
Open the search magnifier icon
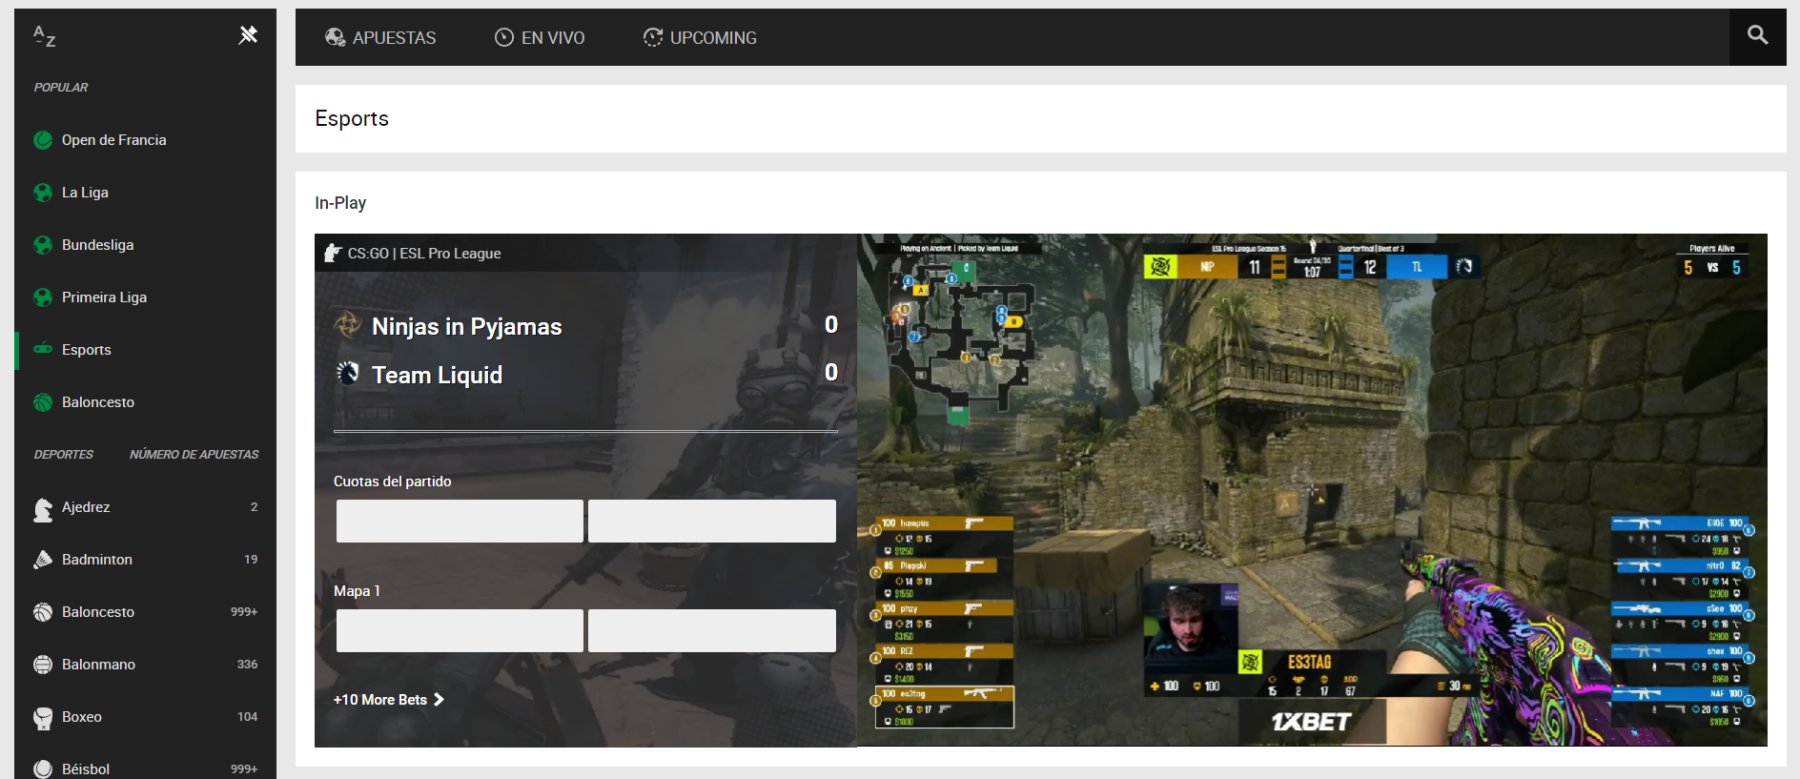click(1757, 35)
